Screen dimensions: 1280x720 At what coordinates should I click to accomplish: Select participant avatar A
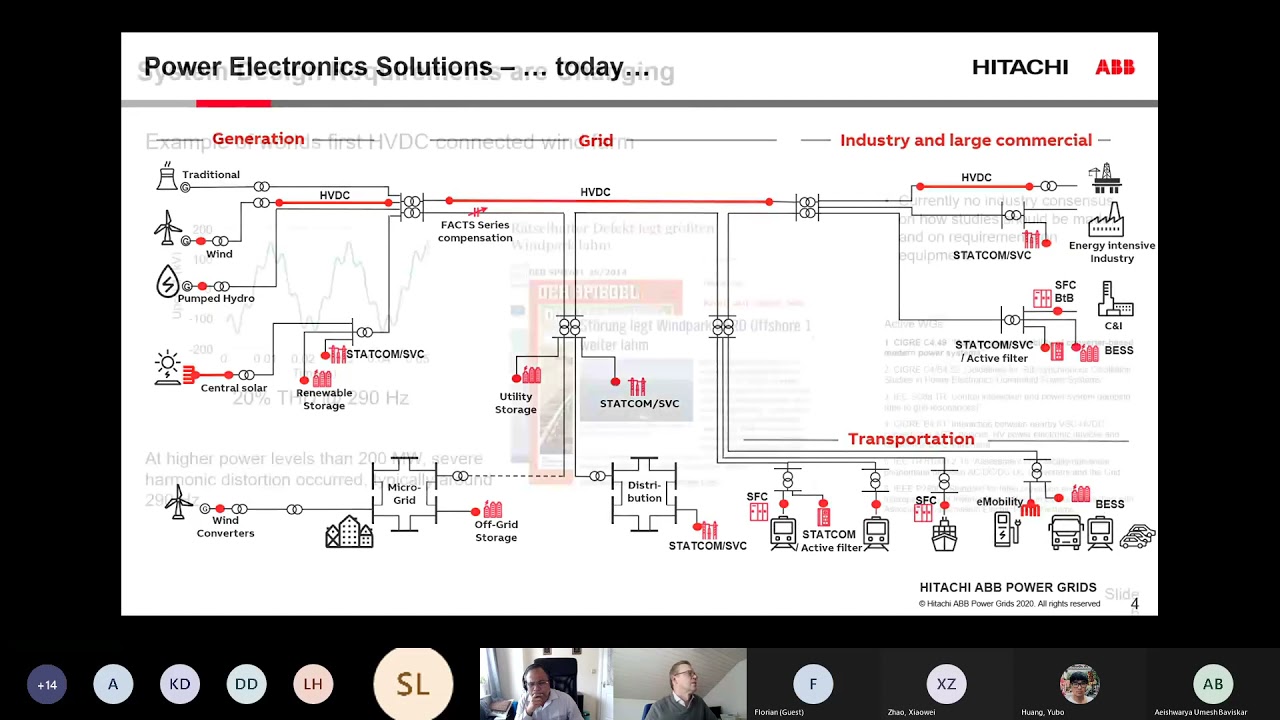click(113, 684)
